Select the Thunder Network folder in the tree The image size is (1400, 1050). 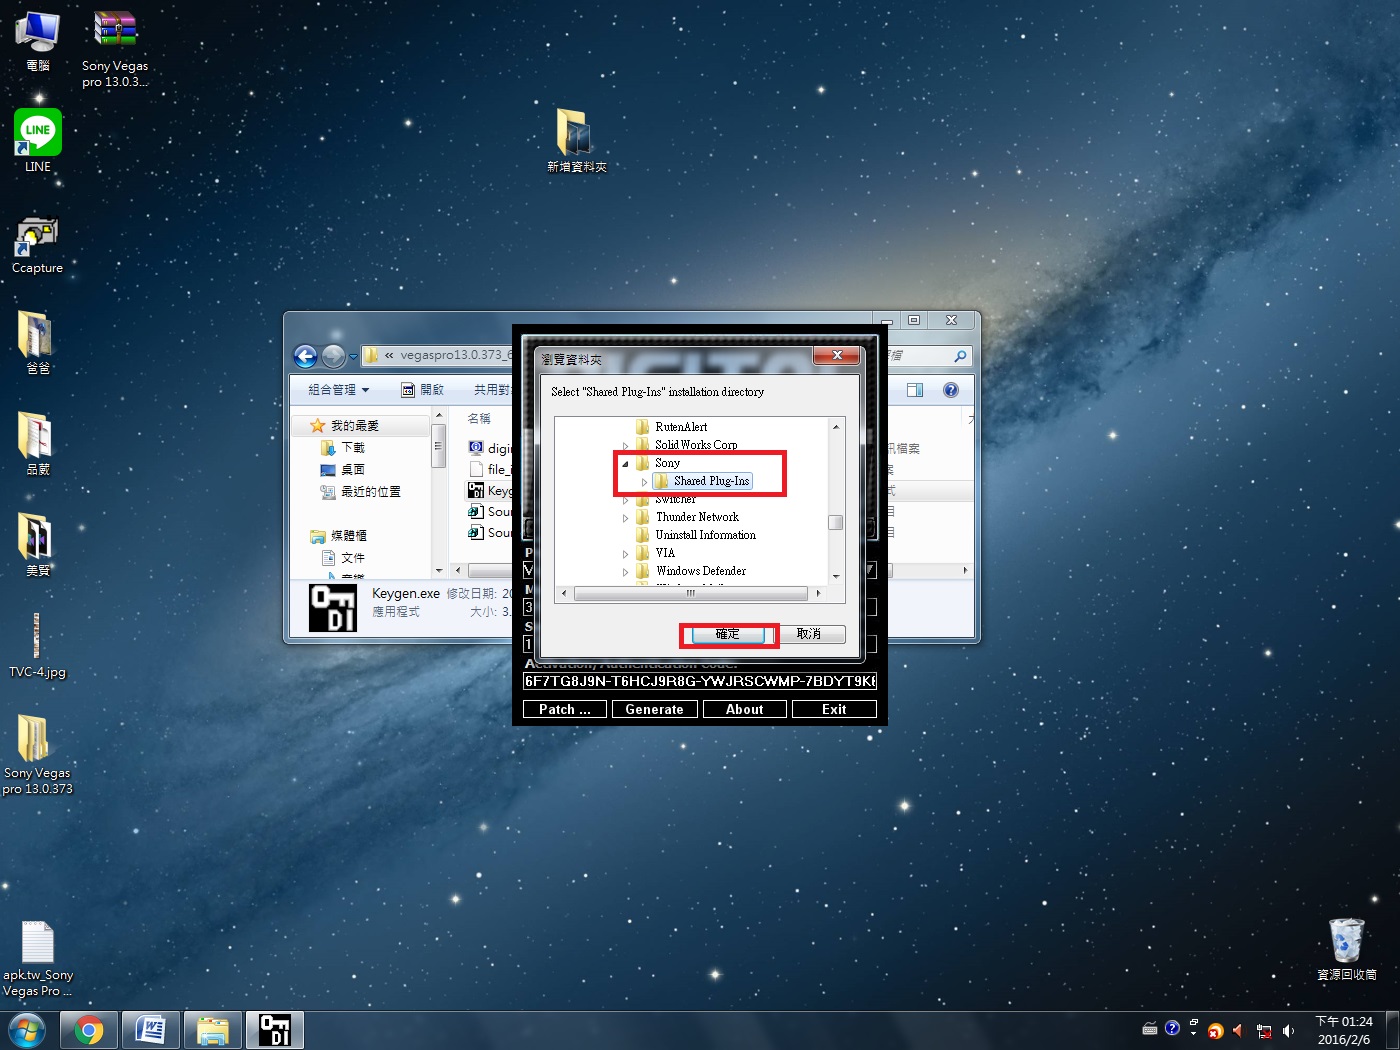[x=697, y=517]
